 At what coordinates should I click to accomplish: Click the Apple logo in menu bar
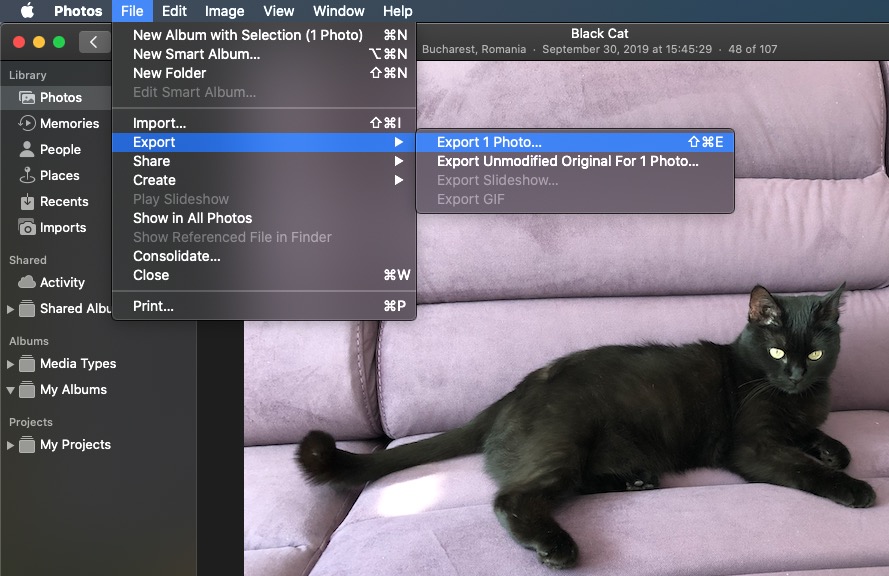(27, 11)
